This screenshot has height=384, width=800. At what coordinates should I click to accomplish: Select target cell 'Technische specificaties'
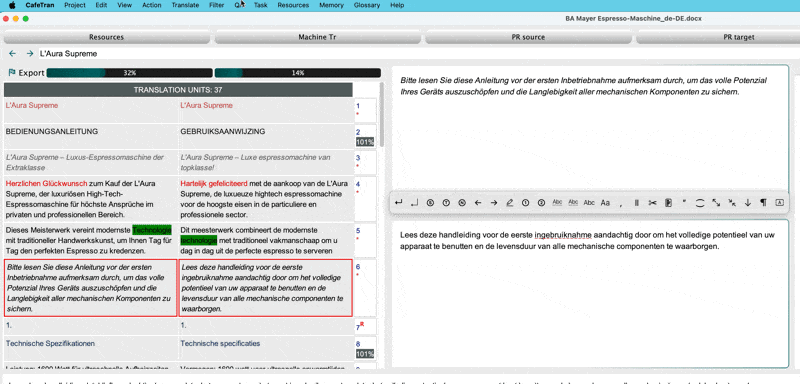pyautogui.click(x=266, y=348)
